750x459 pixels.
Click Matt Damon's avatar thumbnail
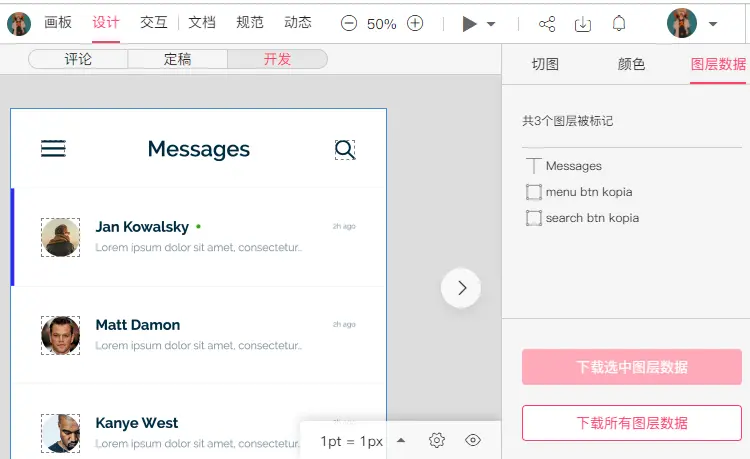pos(60,335)
